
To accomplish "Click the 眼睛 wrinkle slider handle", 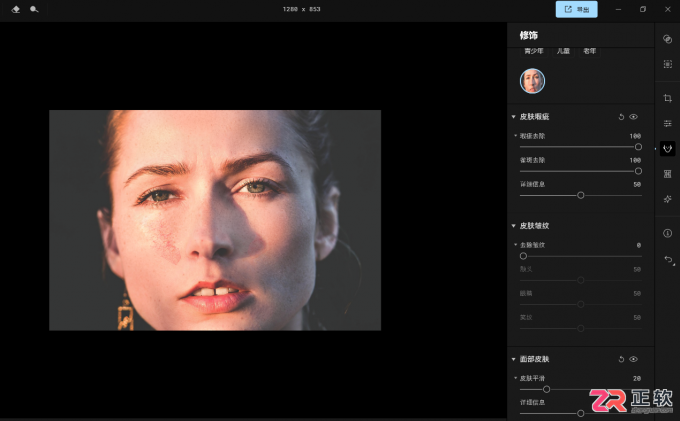I will tap(581, 304).
